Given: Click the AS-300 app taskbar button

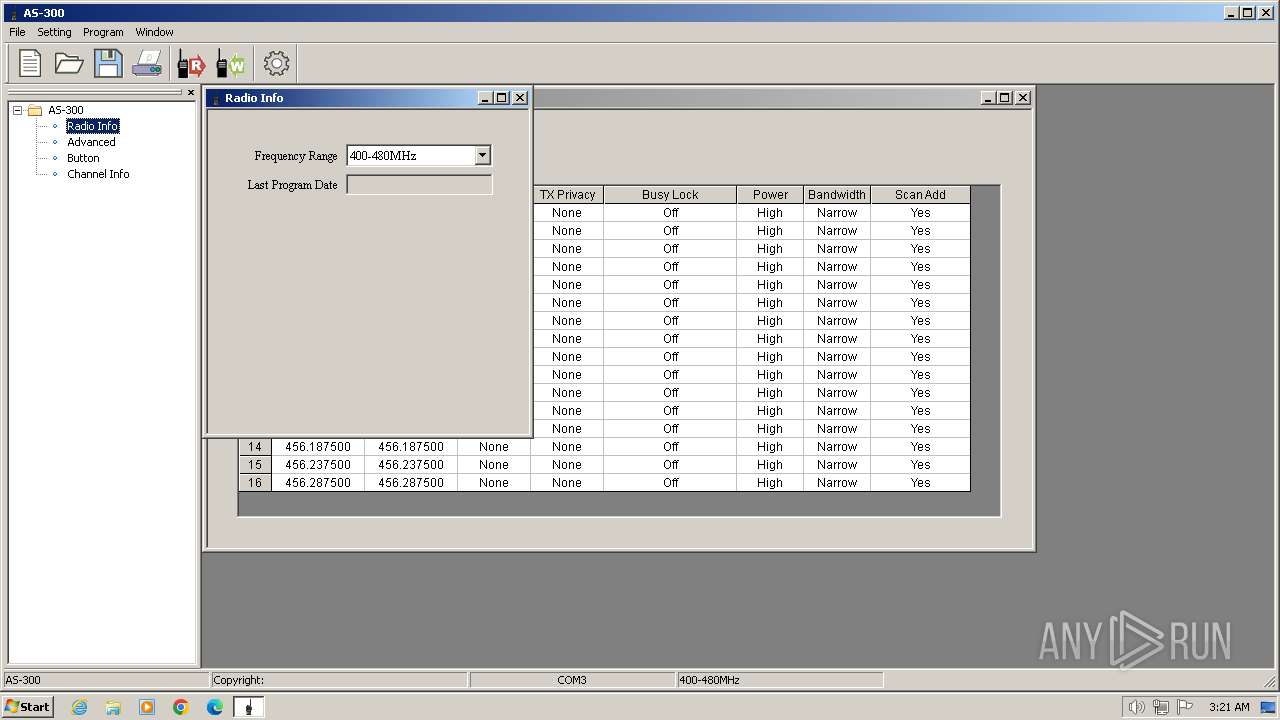Looking at the screenshot, I should click(x=248, y=707).
